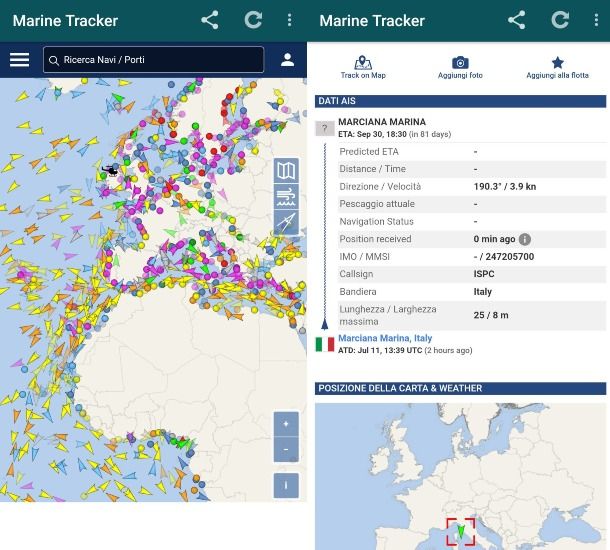This screenshot has height=550, width=610.
Task: Select the MMSI value 247205700
Action: [x=510, y=257]
